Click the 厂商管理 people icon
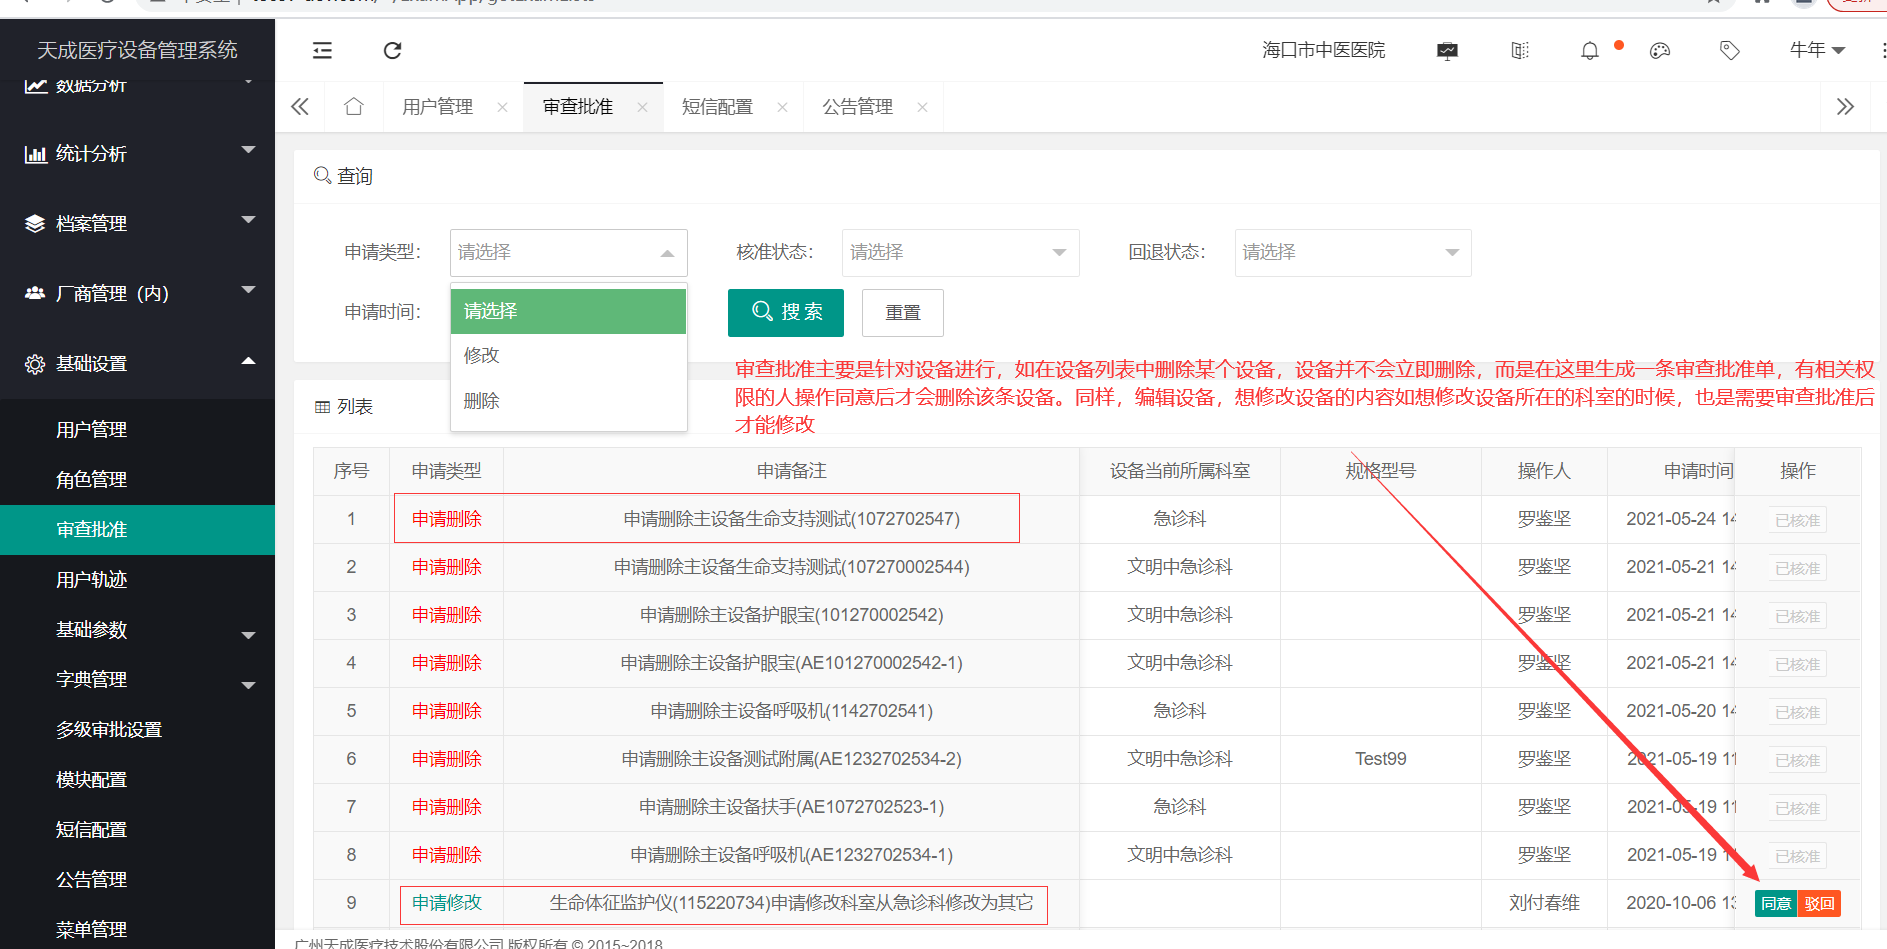Viewport: 1887px width, 949px height. 35,293
